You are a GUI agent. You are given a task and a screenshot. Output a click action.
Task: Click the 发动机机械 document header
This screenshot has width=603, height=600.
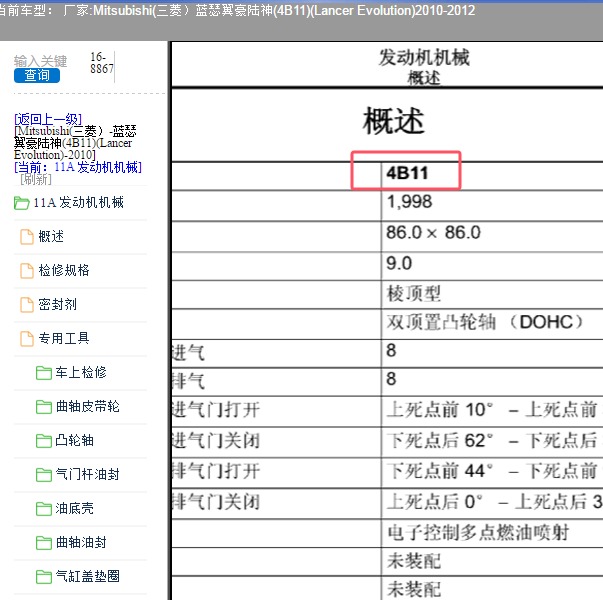coord(424,58)
